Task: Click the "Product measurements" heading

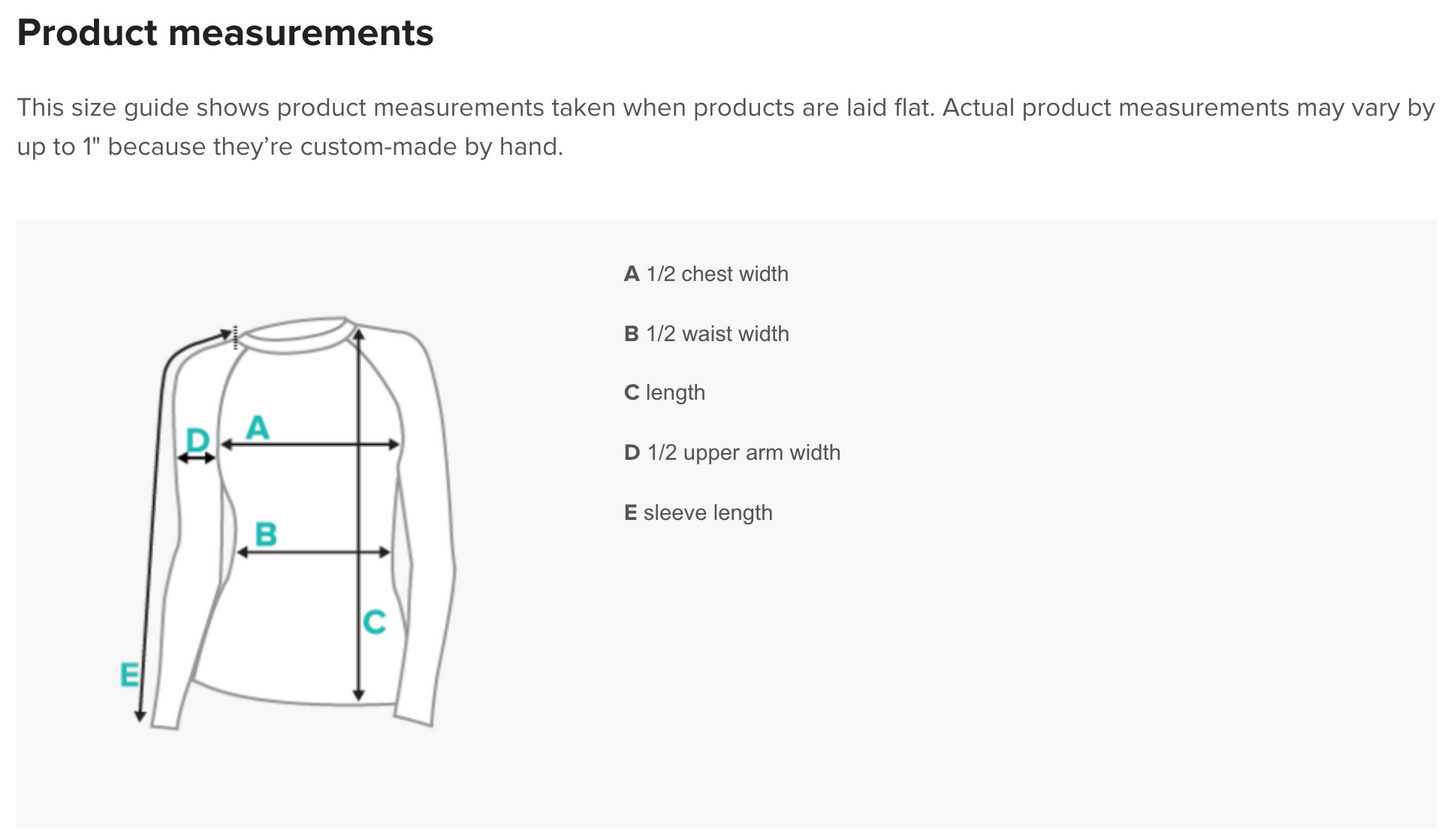Action: [x=225, y=33]
